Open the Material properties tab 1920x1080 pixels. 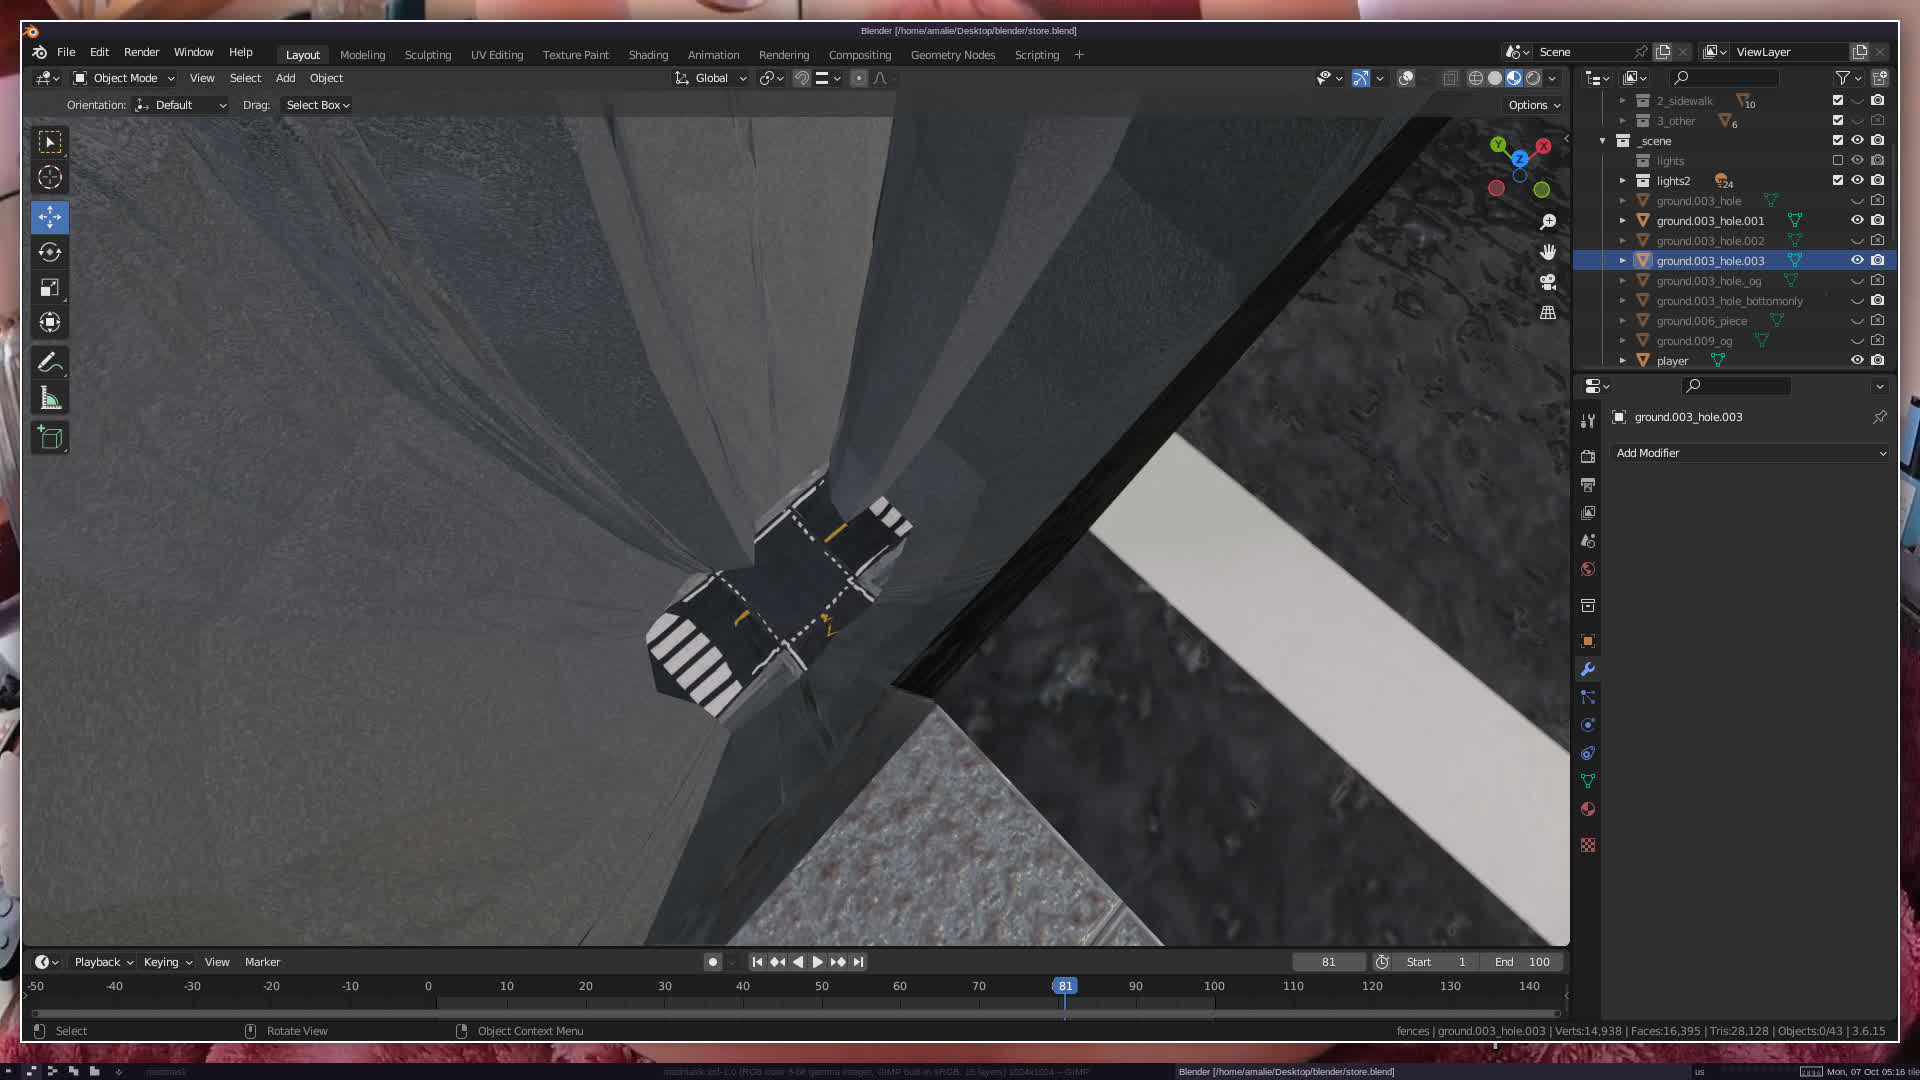[1588, 809]
